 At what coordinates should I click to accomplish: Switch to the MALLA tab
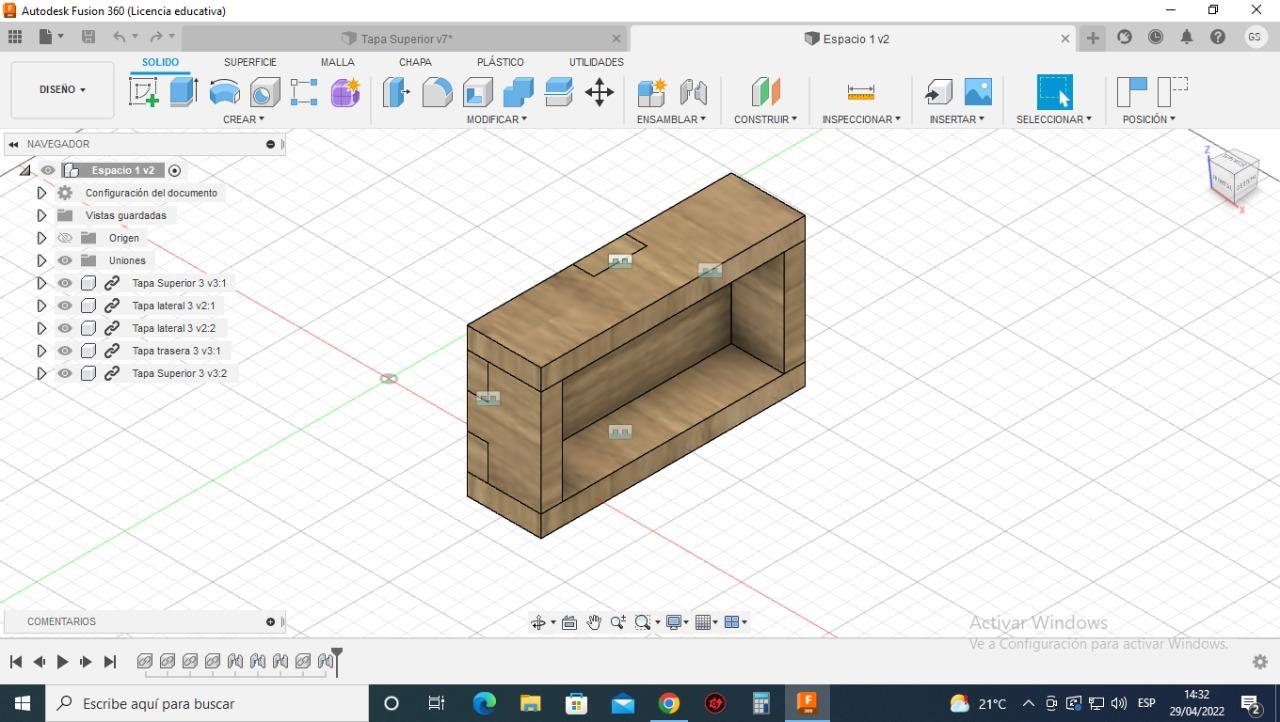tap(338, 62)
